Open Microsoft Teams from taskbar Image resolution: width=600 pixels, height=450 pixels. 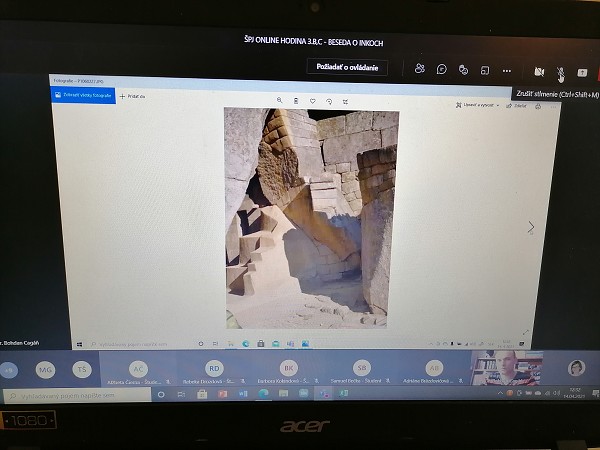(323, 393)
